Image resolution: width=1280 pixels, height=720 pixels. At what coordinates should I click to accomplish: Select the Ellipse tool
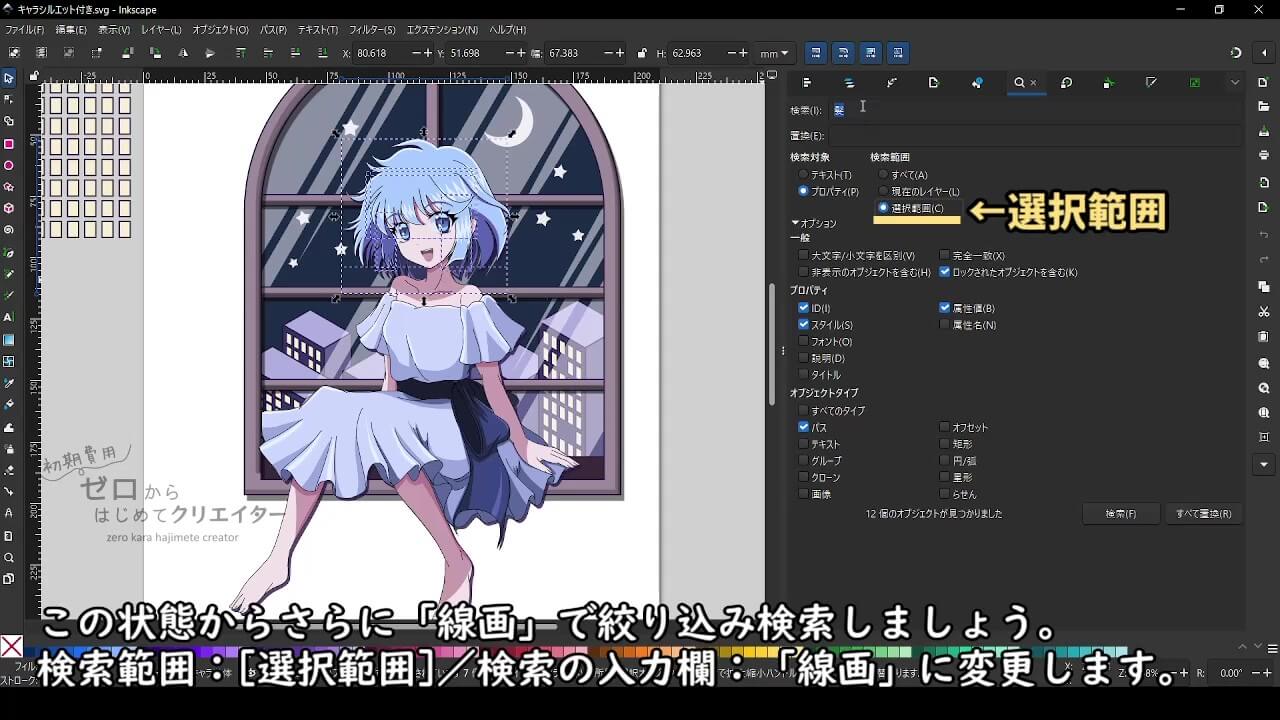(9, 165)
